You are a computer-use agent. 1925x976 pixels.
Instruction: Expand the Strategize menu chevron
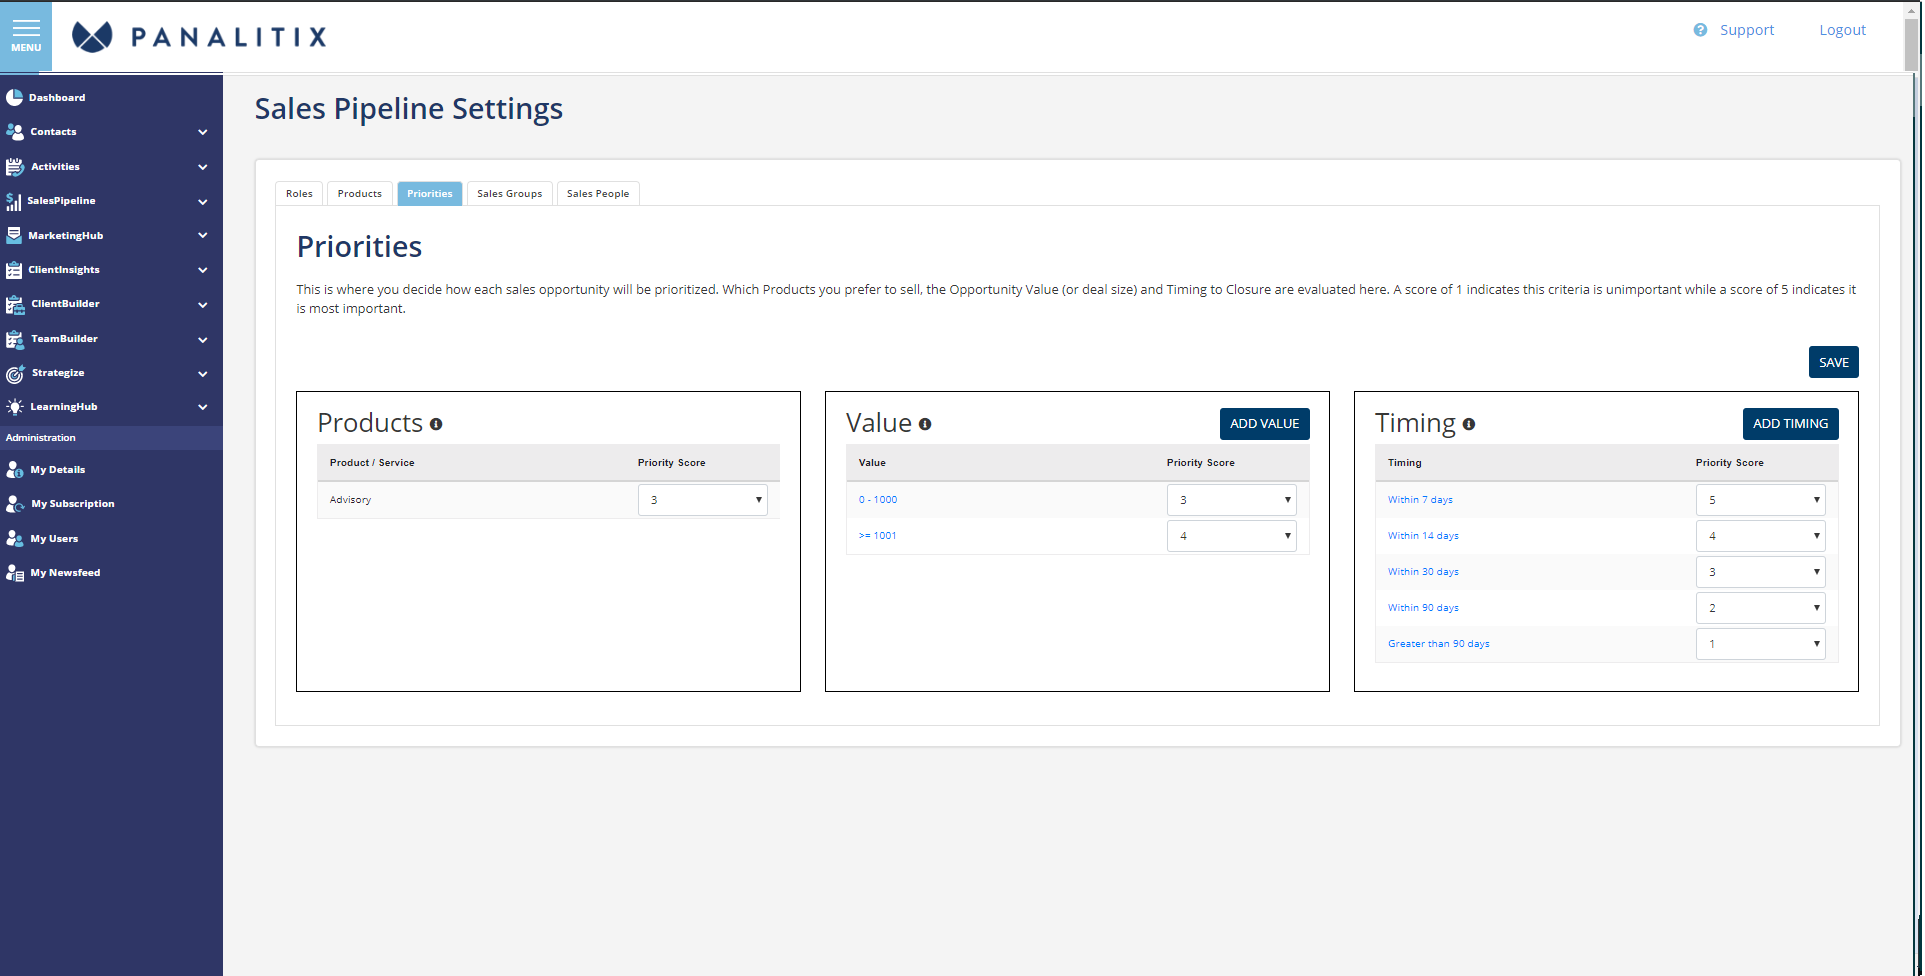point(203,374)
